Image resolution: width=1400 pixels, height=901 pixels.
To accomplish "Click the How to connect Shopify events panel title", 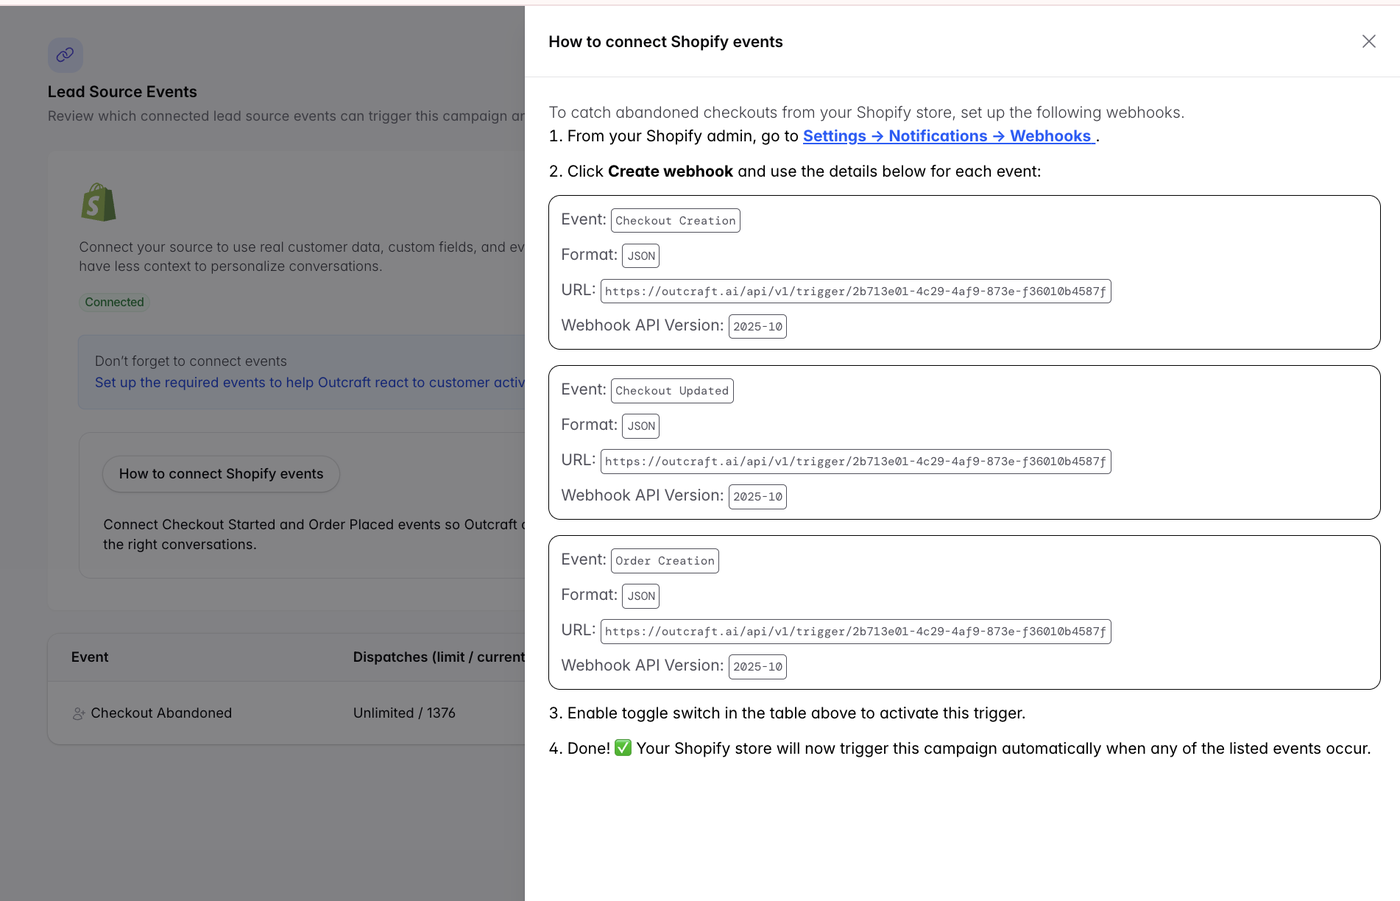I will point(666,42).
